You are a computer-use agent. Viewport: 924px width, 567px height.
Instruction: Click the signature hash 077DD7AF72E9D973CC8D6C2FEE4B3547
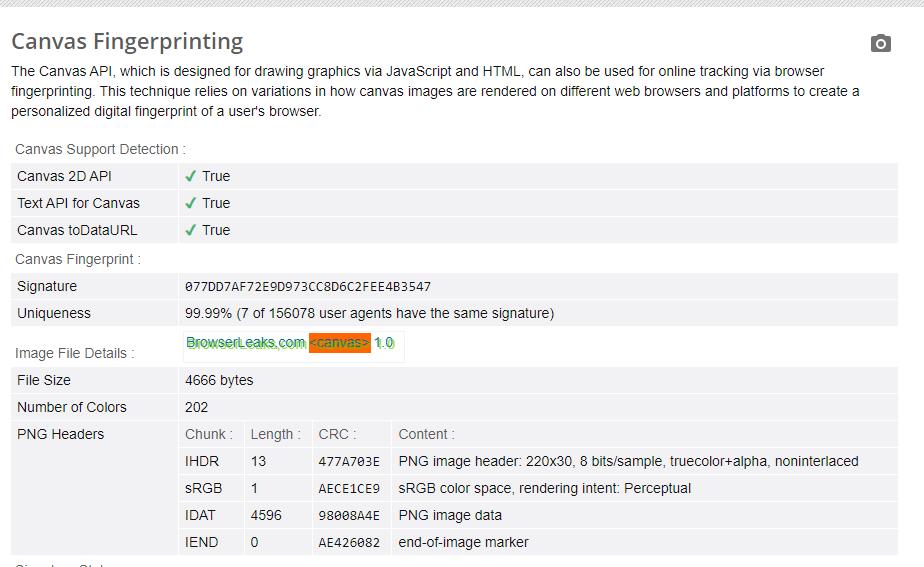tap(308, 286)
